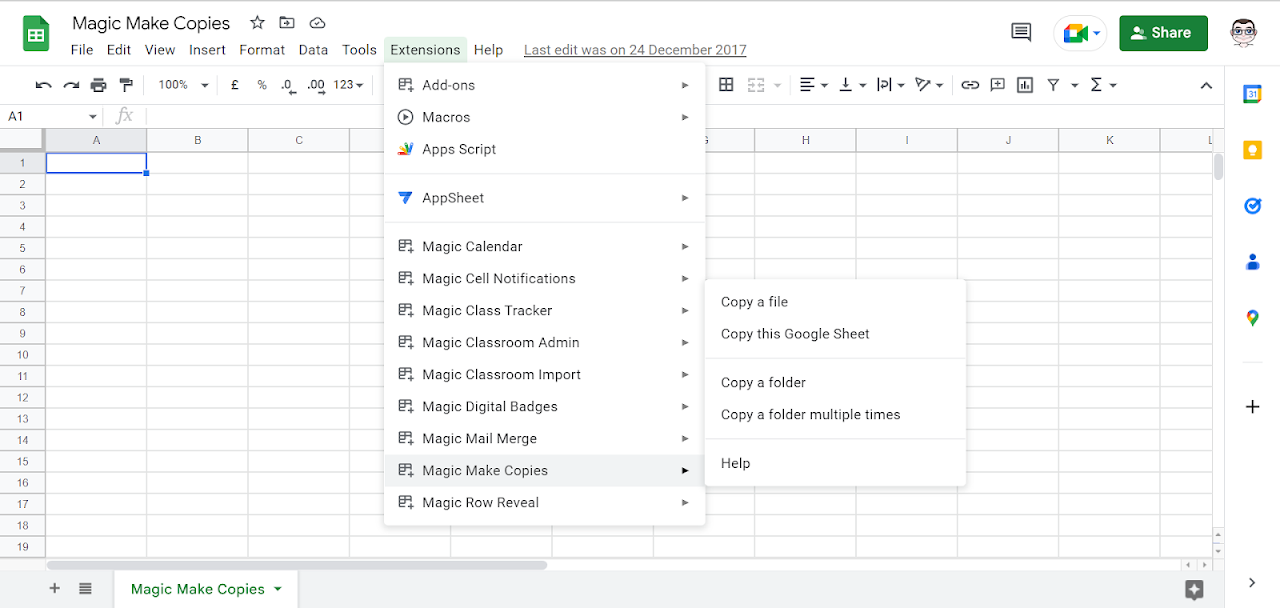The height and width of the screenshot is (608, 1280).
Task: Click the Magic Make Copies document title
Action: (x=151, y=23)
